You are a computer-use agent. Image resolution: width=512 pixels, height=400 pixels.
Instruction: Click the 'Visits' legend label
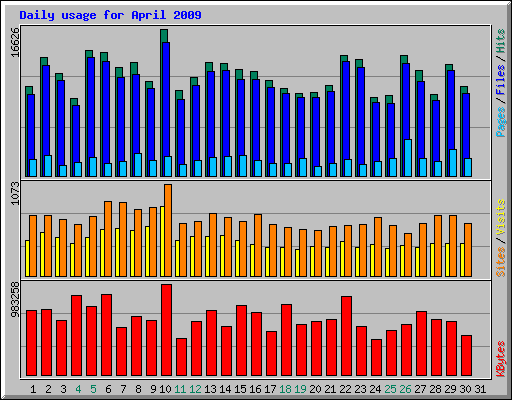pyautogui.click(x=501, y=217)
